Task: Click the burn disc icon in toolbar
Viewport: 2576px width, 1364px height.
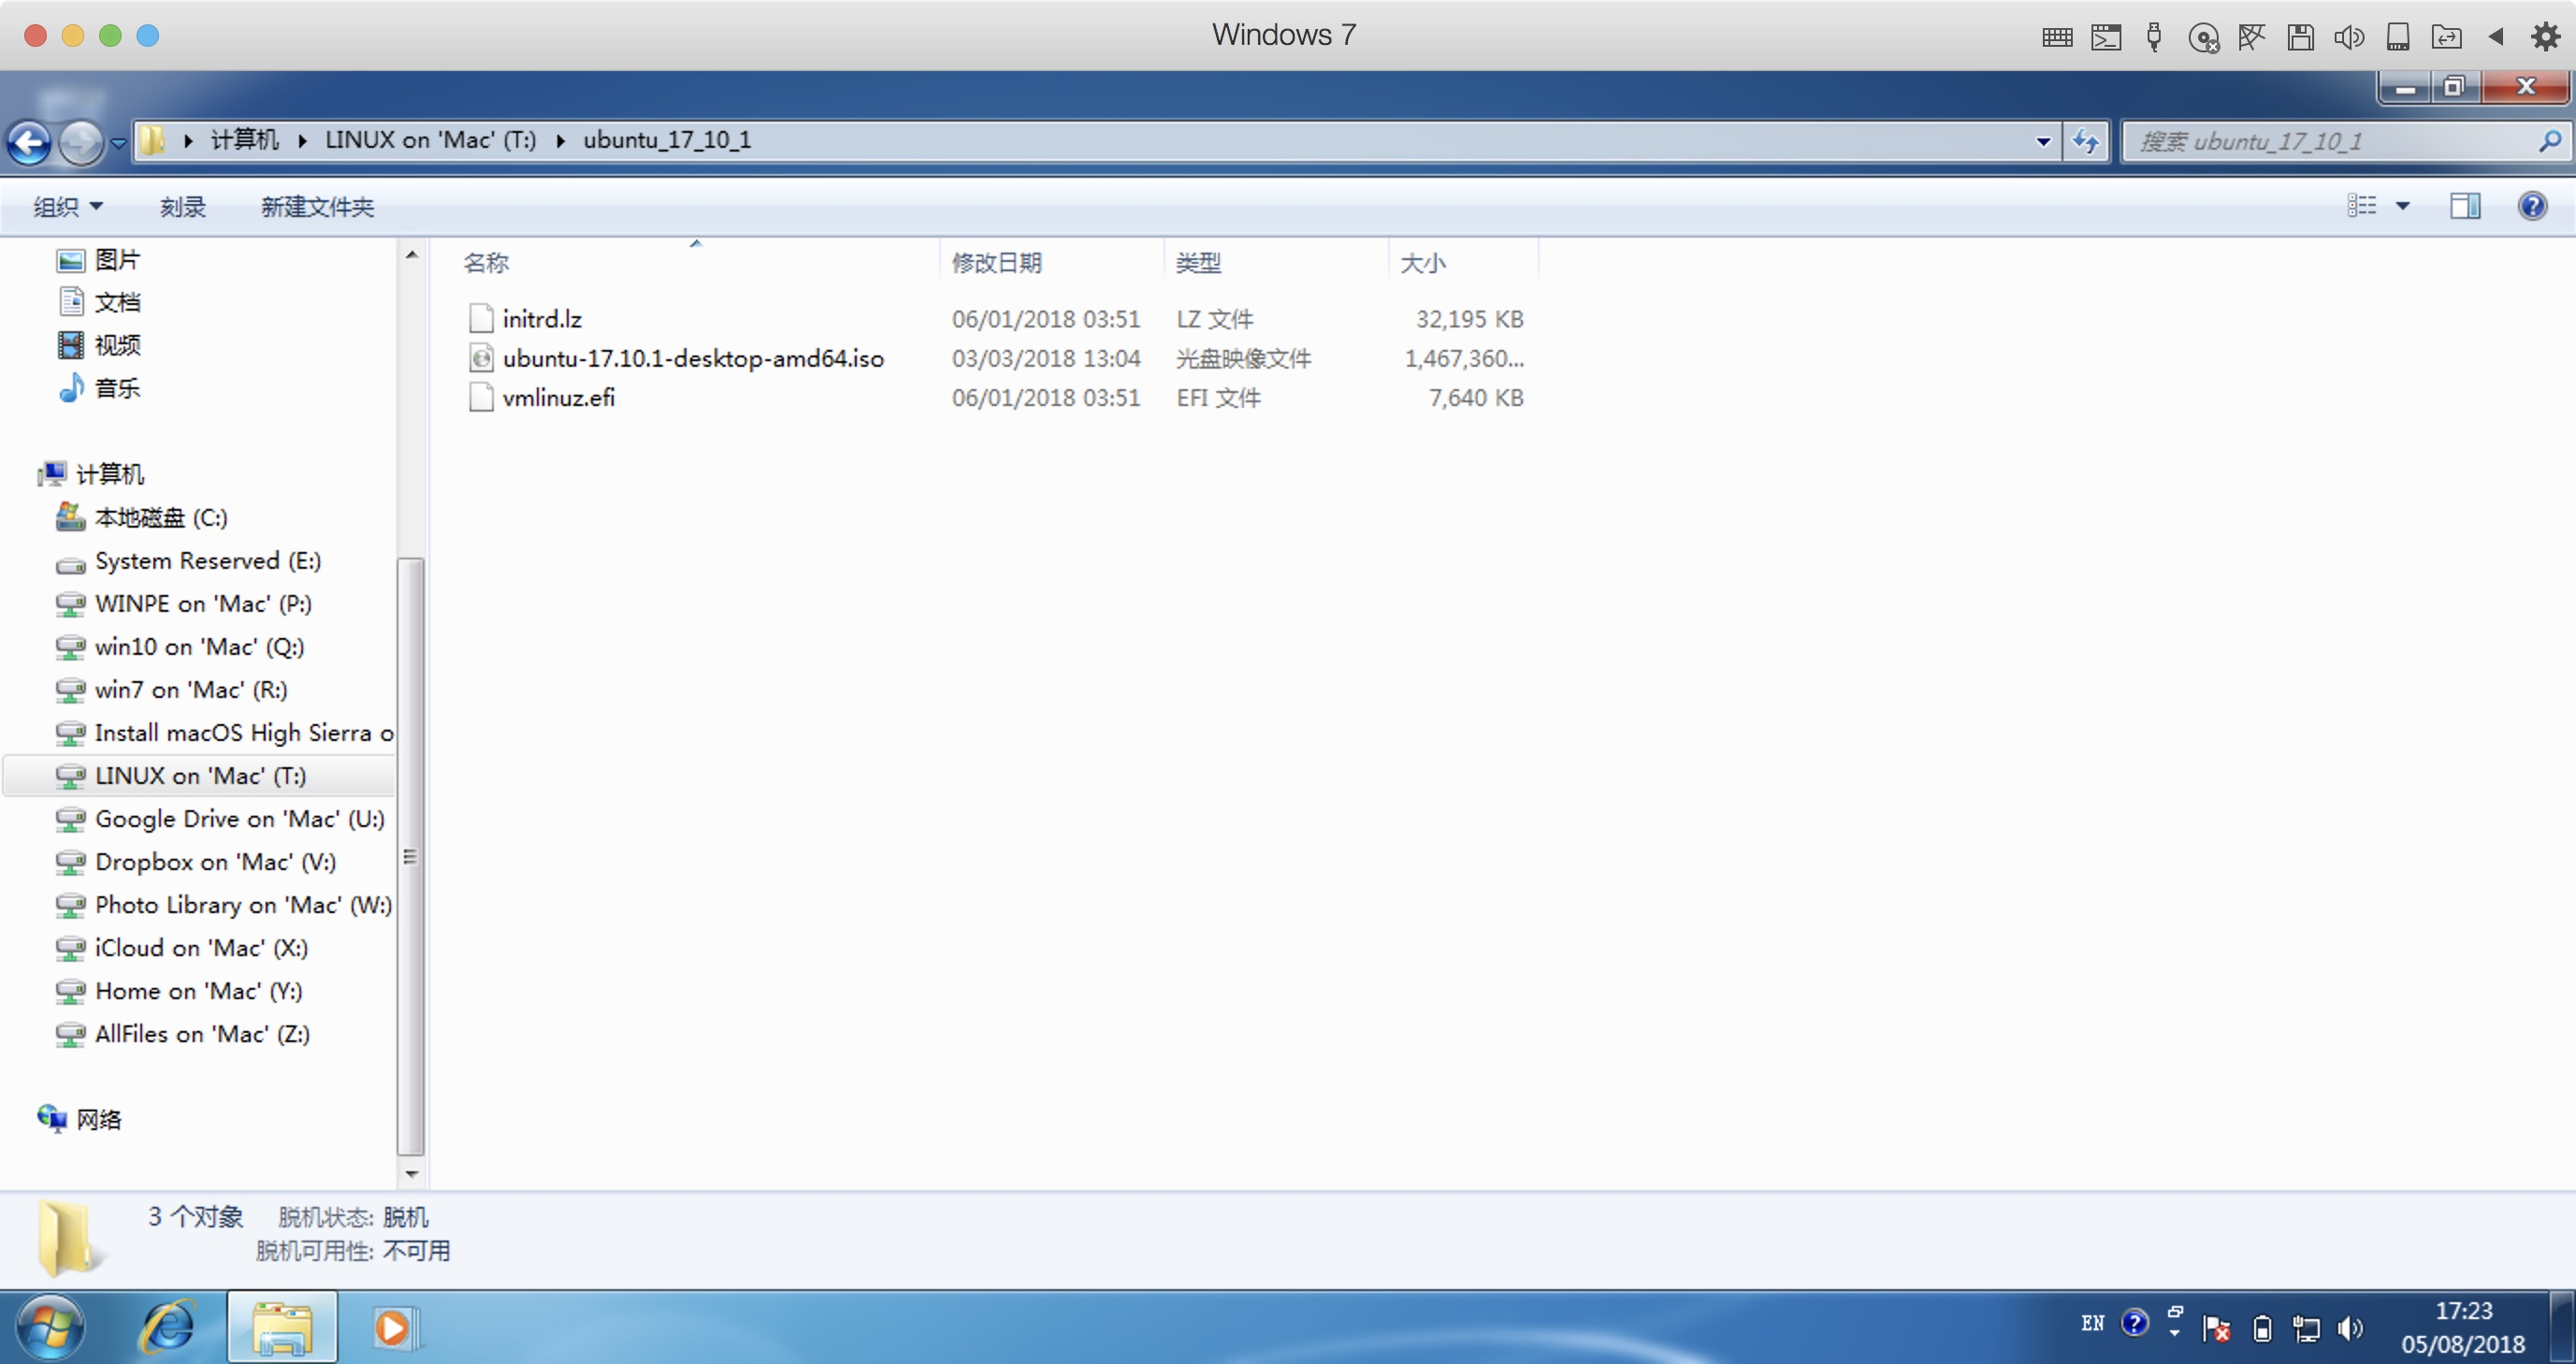Action: click(x=184, y=207)
